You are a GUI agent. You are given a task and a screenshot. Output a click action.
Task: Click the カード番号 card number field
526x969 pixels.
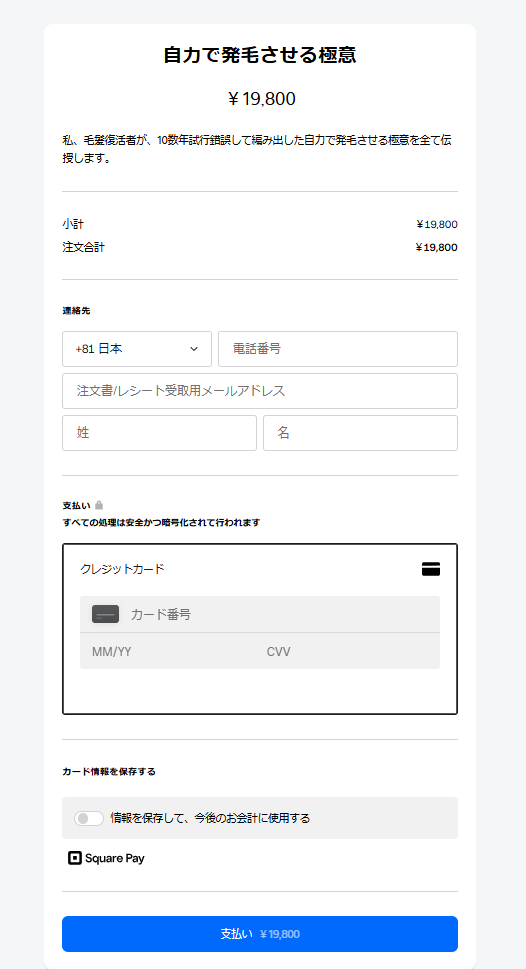click(x=260, y=614)
